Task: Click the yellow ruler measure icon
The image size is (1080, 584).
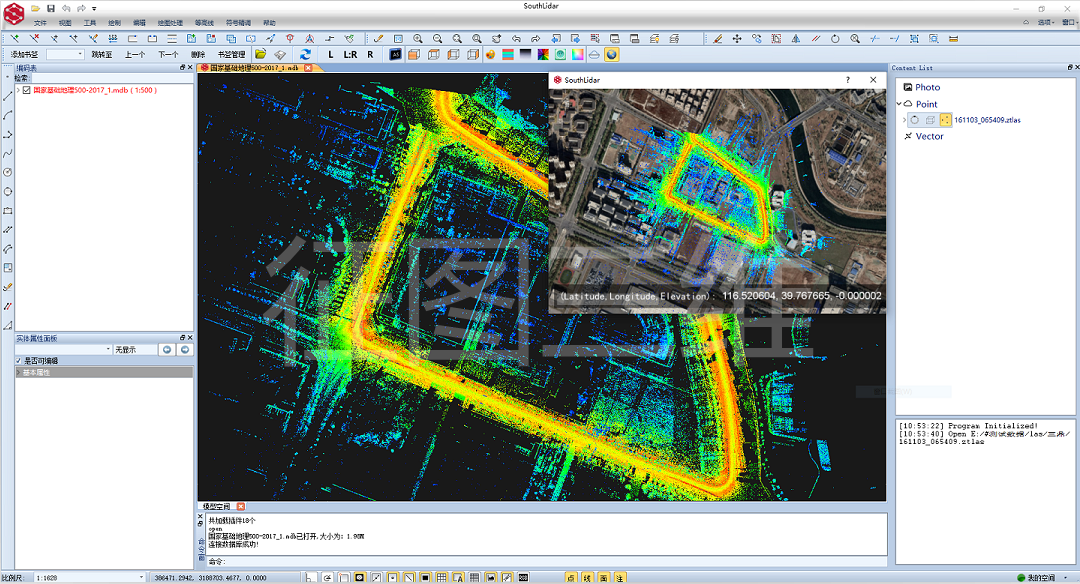Action: coord(953,39)
